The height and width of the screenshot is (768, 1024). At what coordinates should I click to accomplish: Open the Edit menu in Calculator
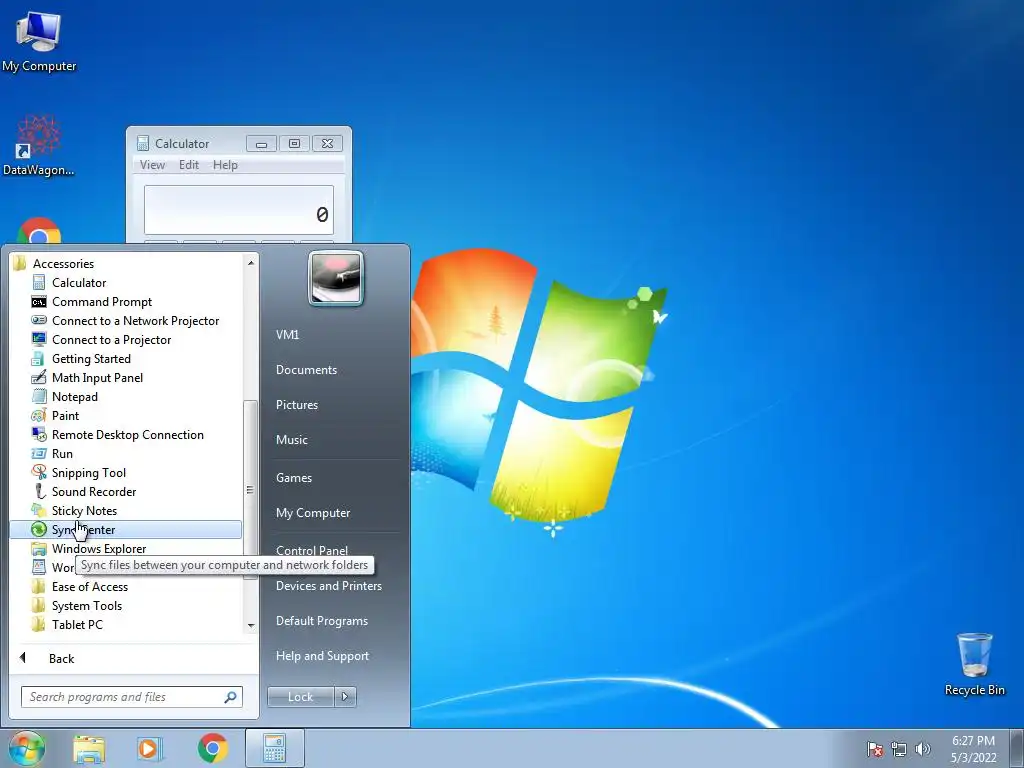189,165
